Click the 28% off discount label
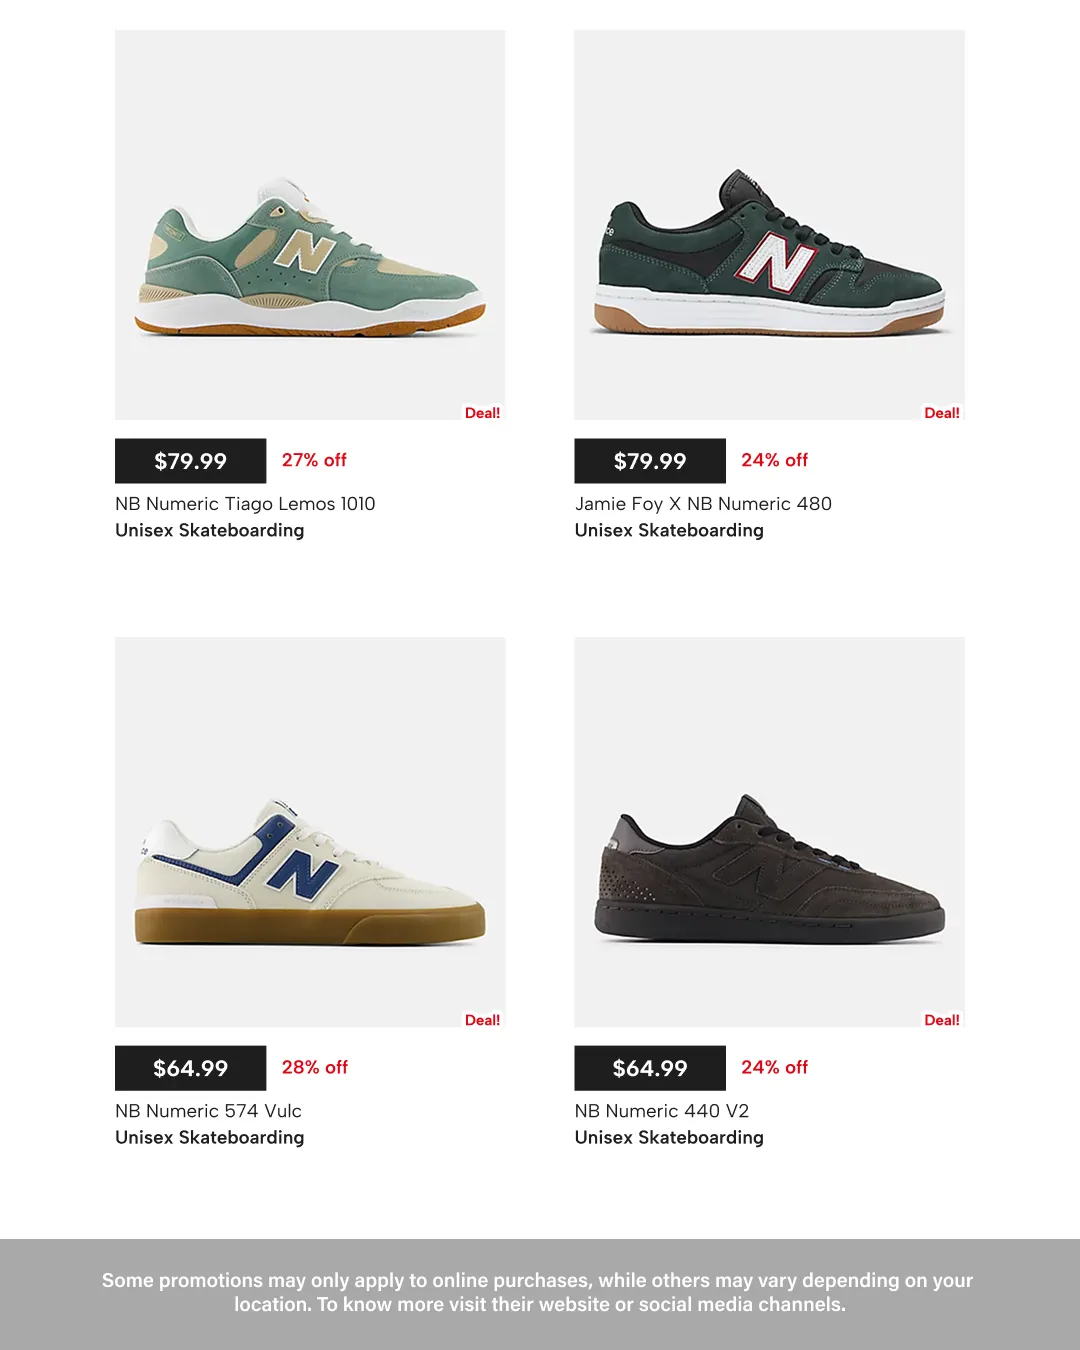This screenshot has height=1350, width=1080. [x=315, y=1067]
